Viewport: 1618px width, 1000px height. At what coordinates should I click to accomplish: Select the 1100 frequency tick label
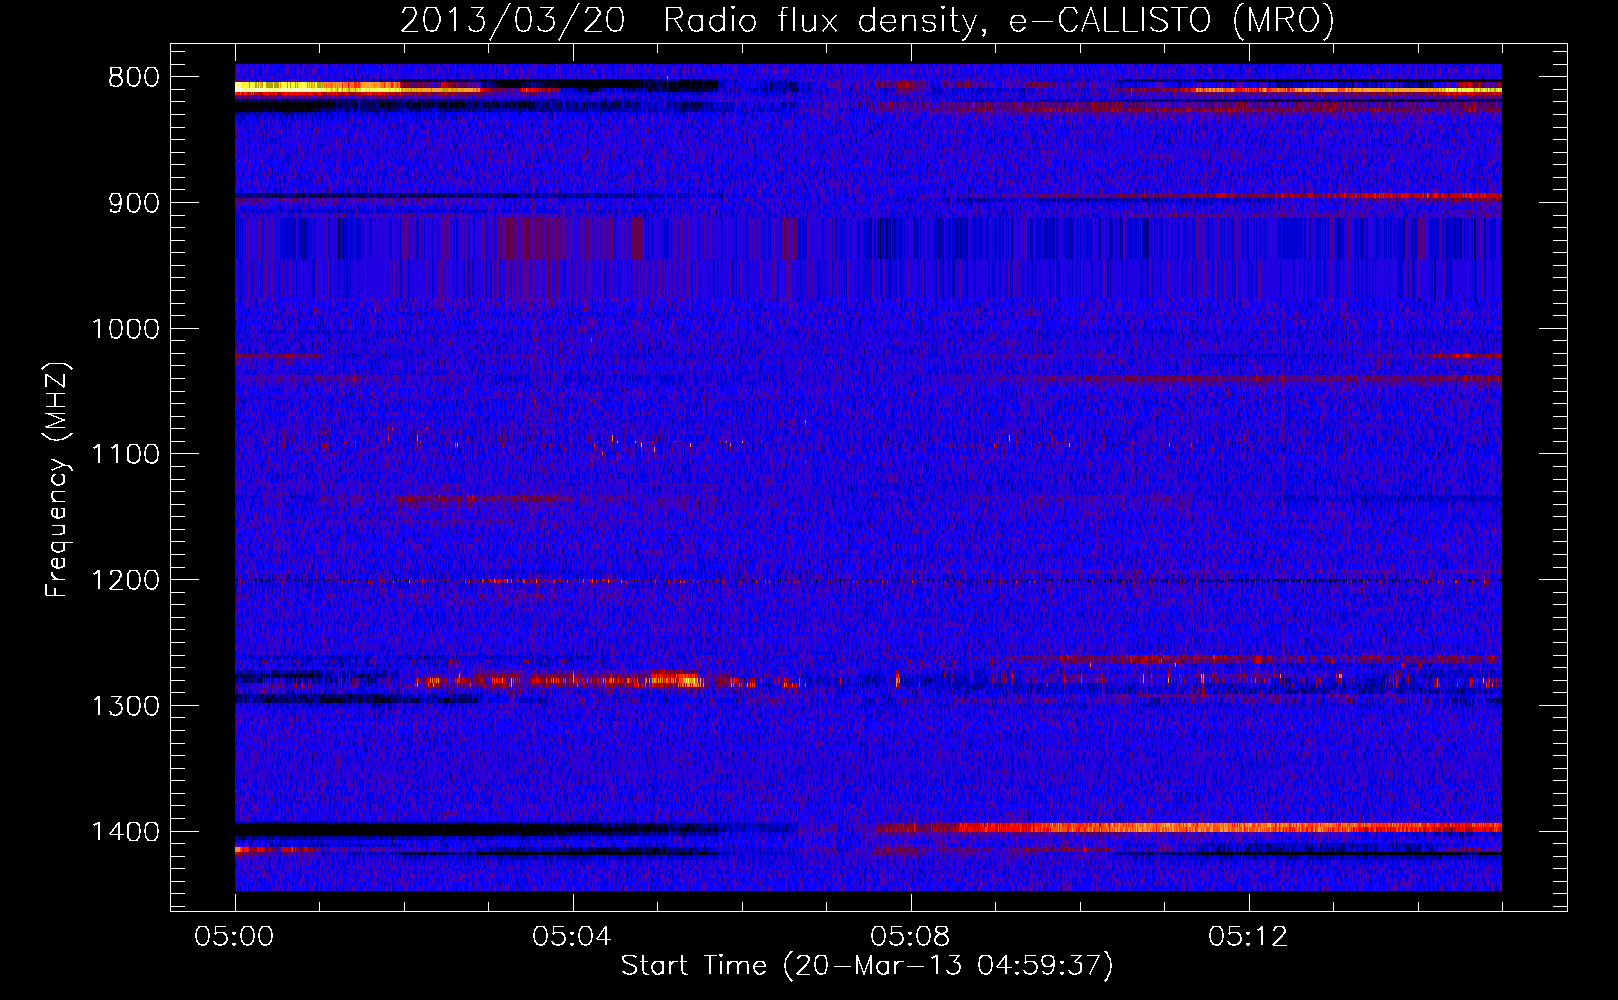[x=125, y=455]
